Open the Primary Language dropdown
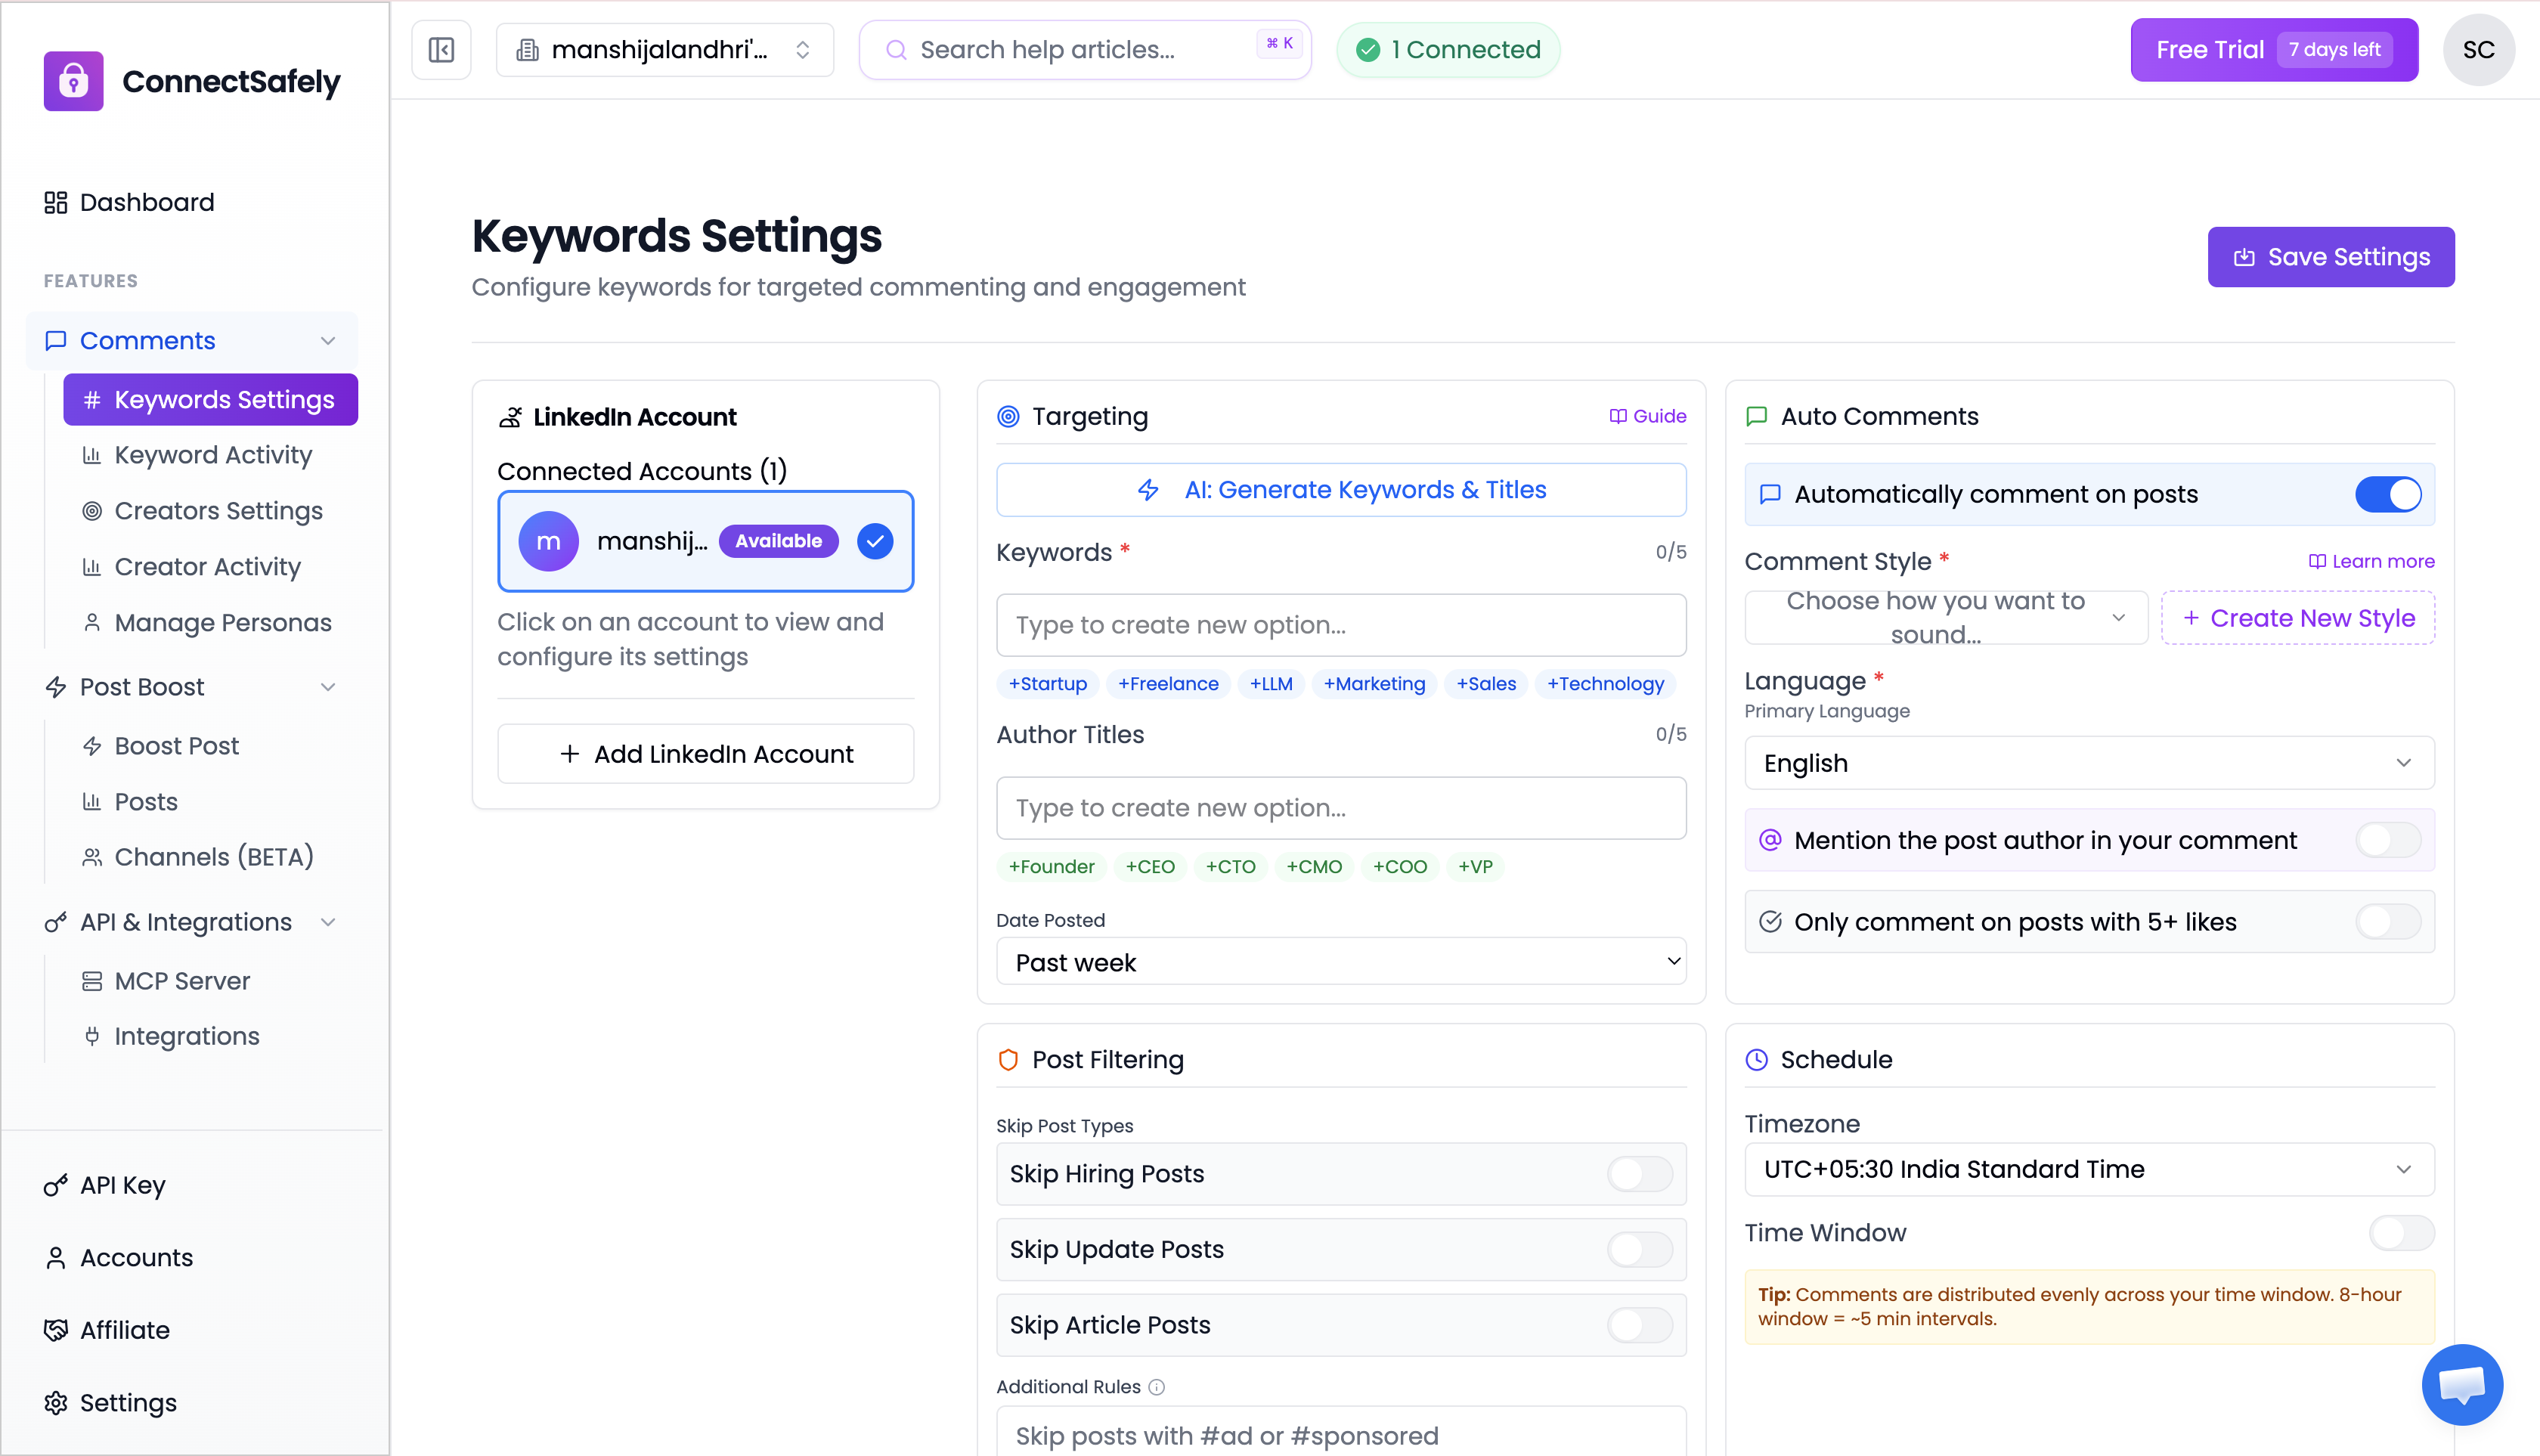This screenshot has width=2540, height=1456. tap(2088, 762)
